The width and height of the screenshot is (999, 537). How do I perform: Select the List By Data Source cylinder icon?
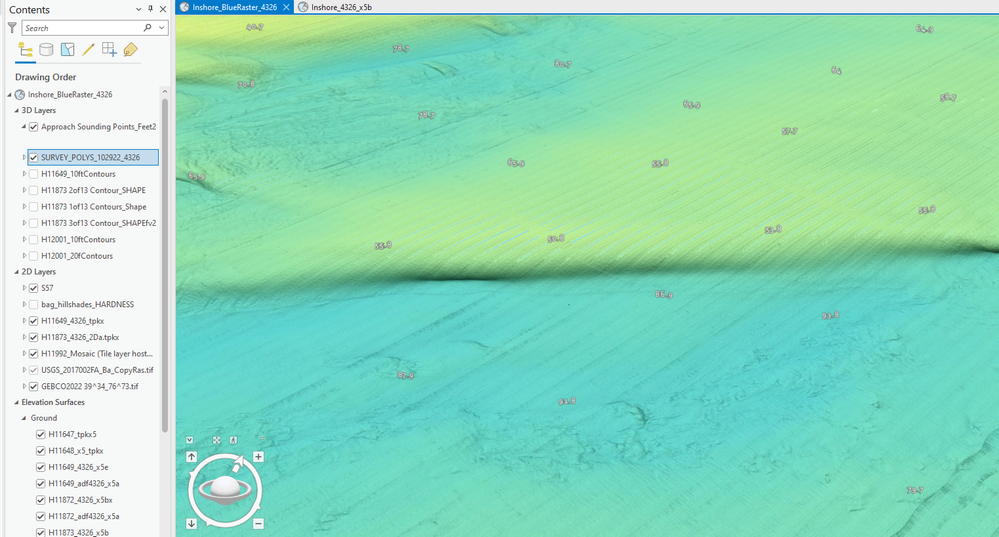46,50
